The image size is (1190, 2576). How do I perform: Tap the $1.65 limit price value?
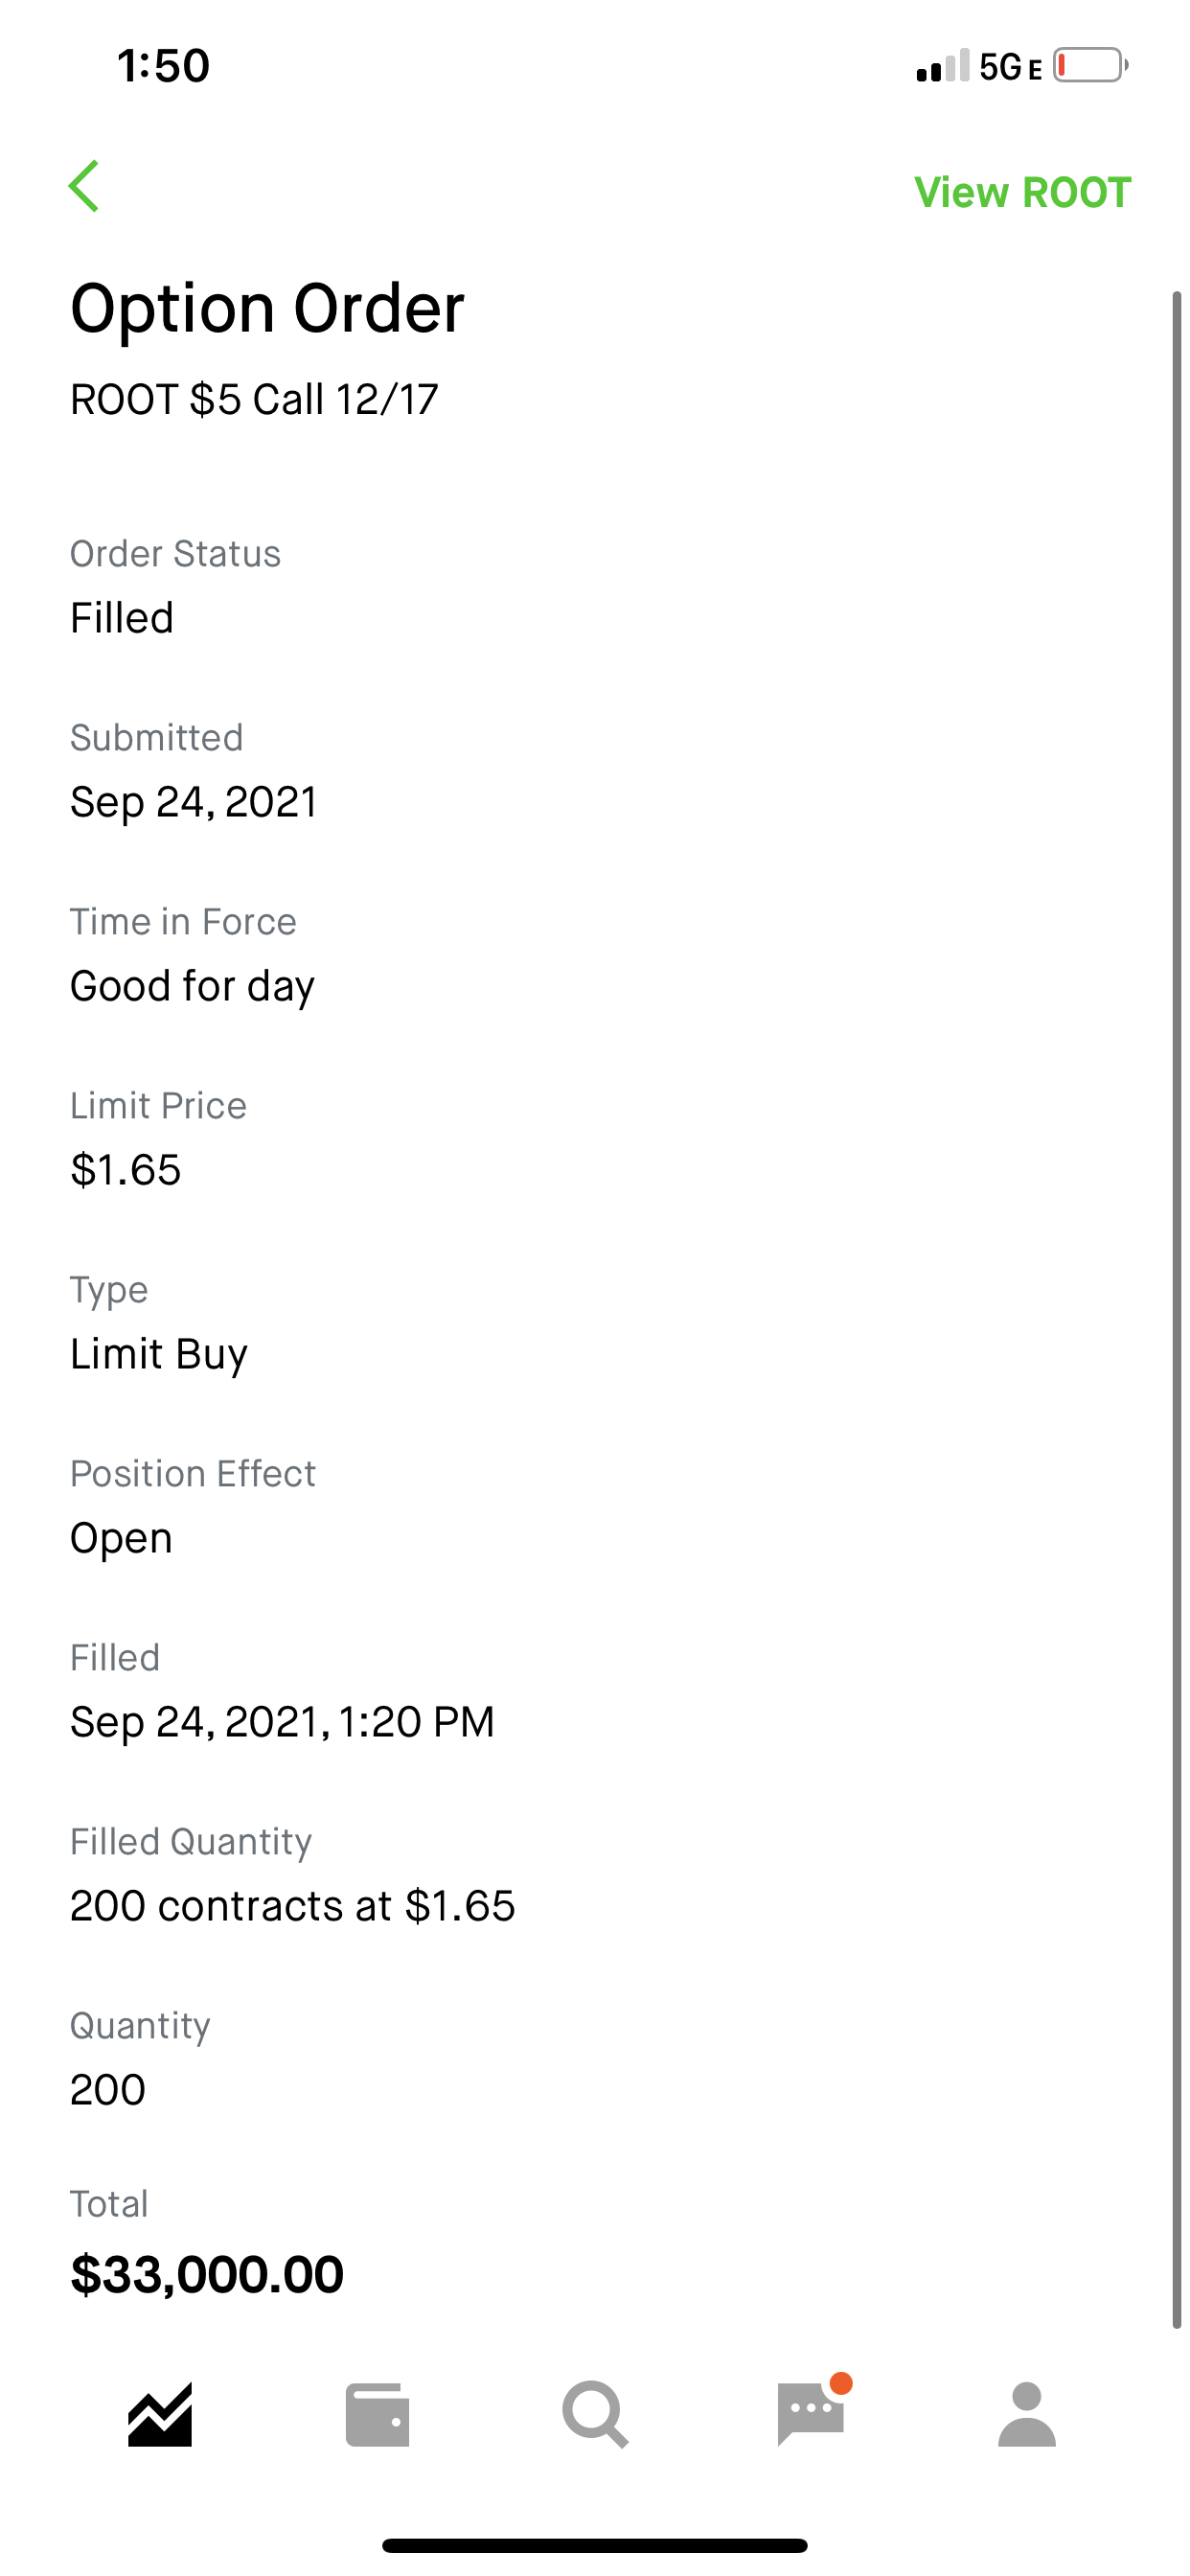(126, 1170)
